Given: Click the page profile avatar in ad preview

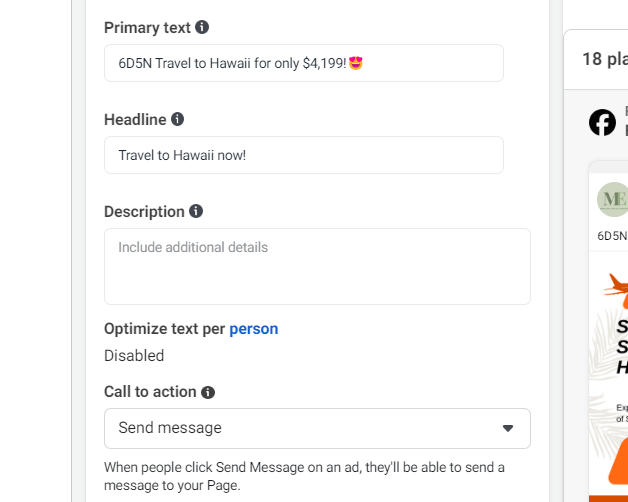Looking at the screenshot, I should click(612, 199).
